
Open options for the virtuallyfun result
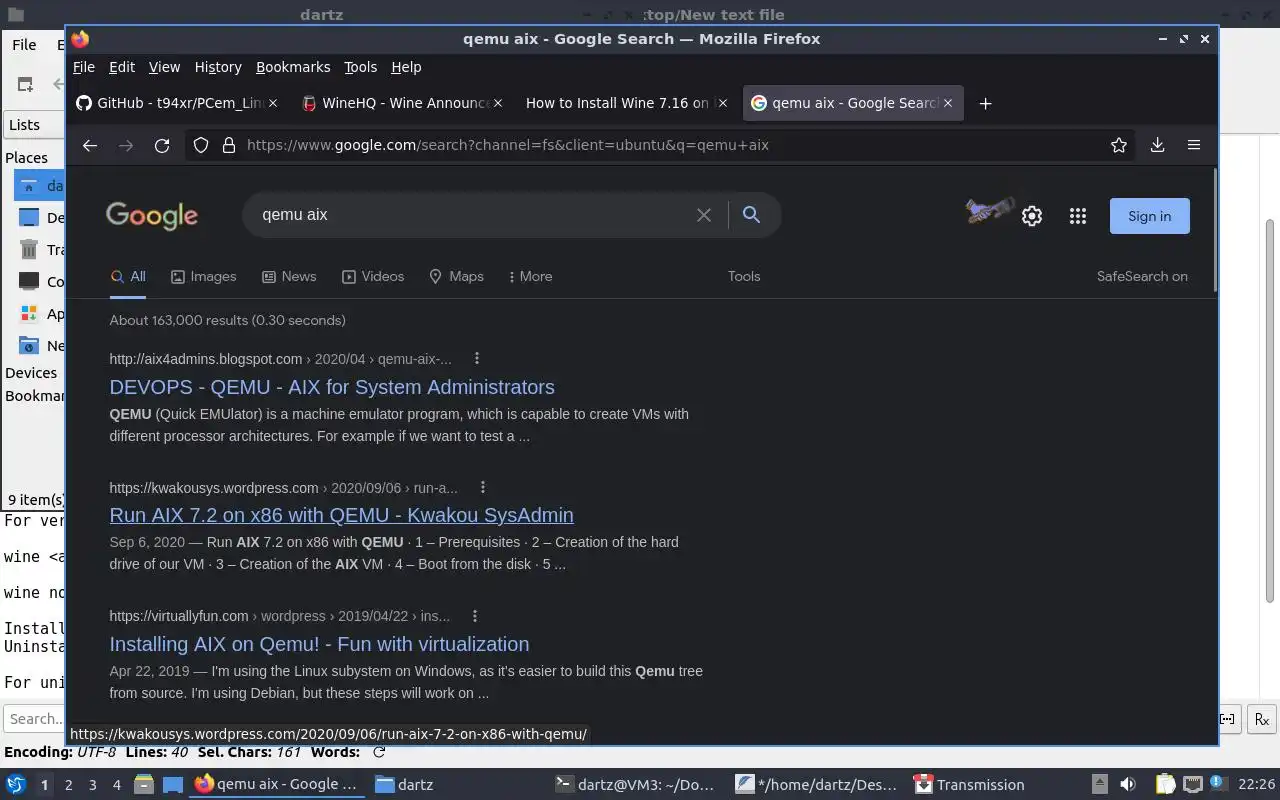474,616
